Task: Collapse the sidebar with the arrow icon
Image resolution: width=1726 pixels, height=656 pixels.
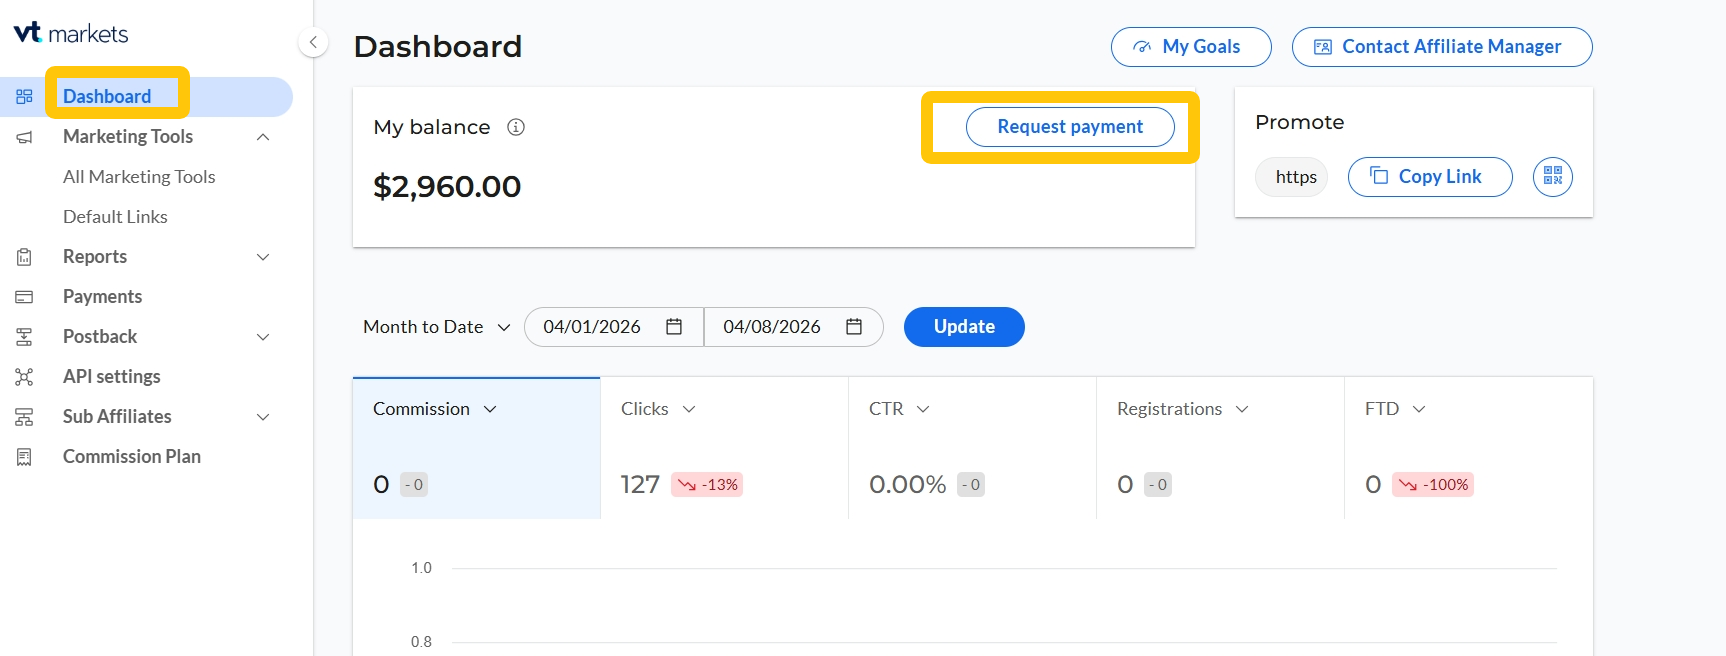Action: 313,42
